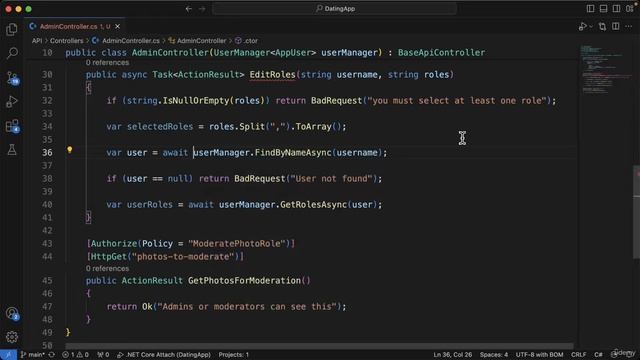Click 0 references above EditRoles method
Image resolution: width=640 pixels, height=360 pixels.
107,63
